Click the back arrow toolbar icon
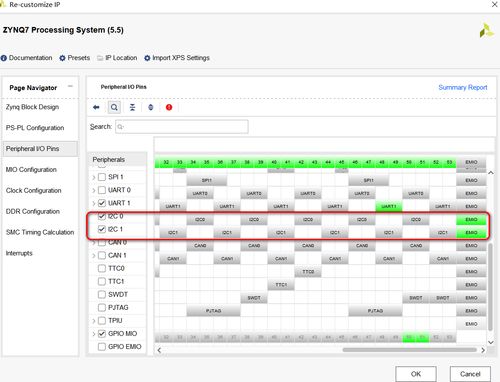The image size is (500, 382). point(96,107)
